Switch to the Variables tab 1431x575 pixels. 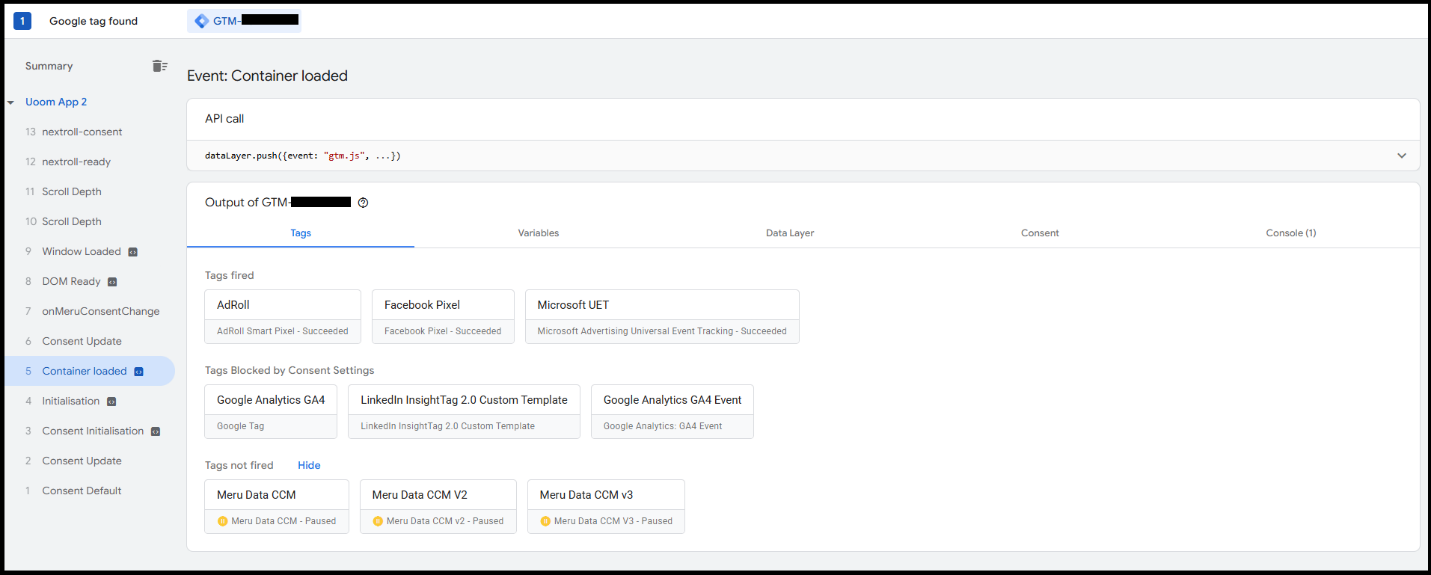pyautogui.click(x=538, y=233)
